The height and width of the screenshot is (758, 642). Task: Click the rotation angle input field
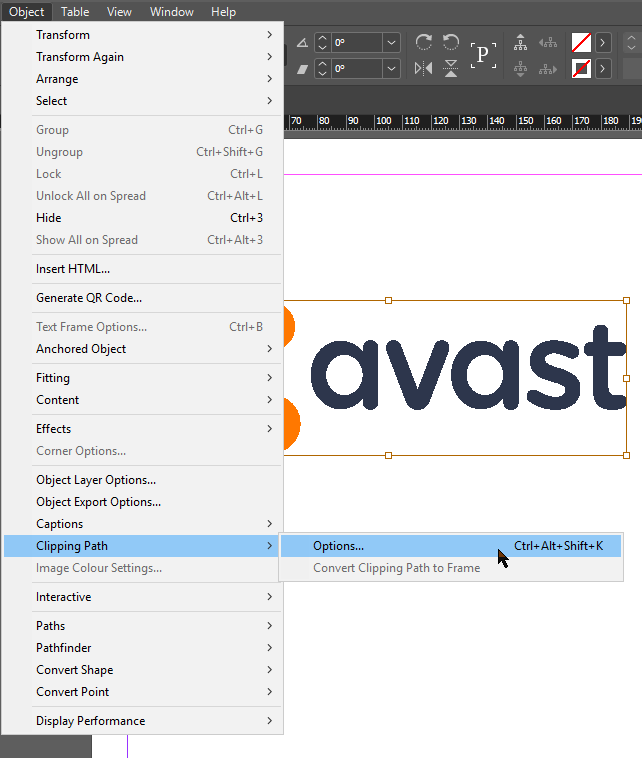[x=357, y=43]
